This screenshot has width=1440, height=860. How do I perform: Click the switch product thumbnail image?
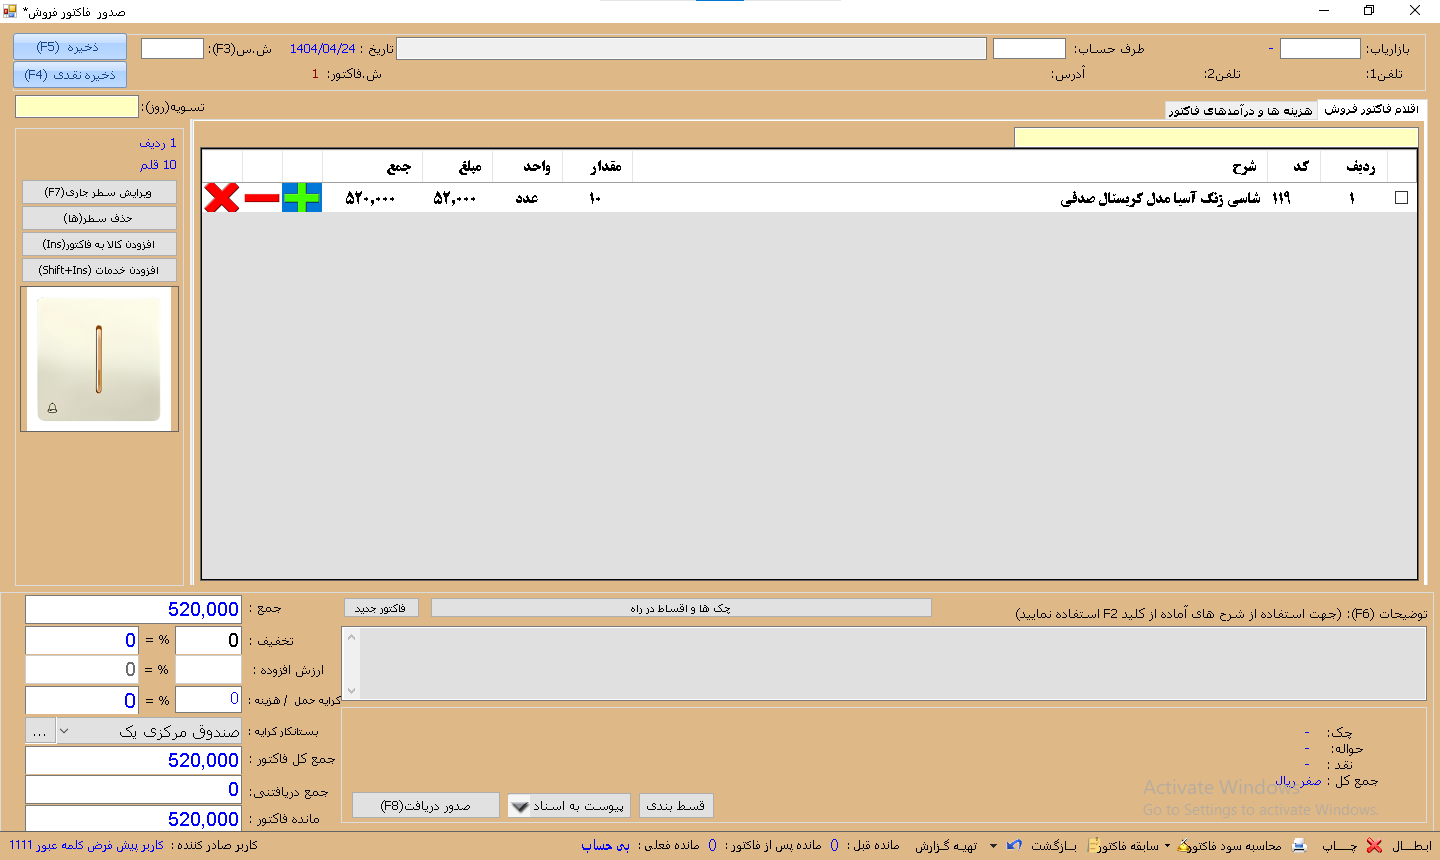[98, 358]
